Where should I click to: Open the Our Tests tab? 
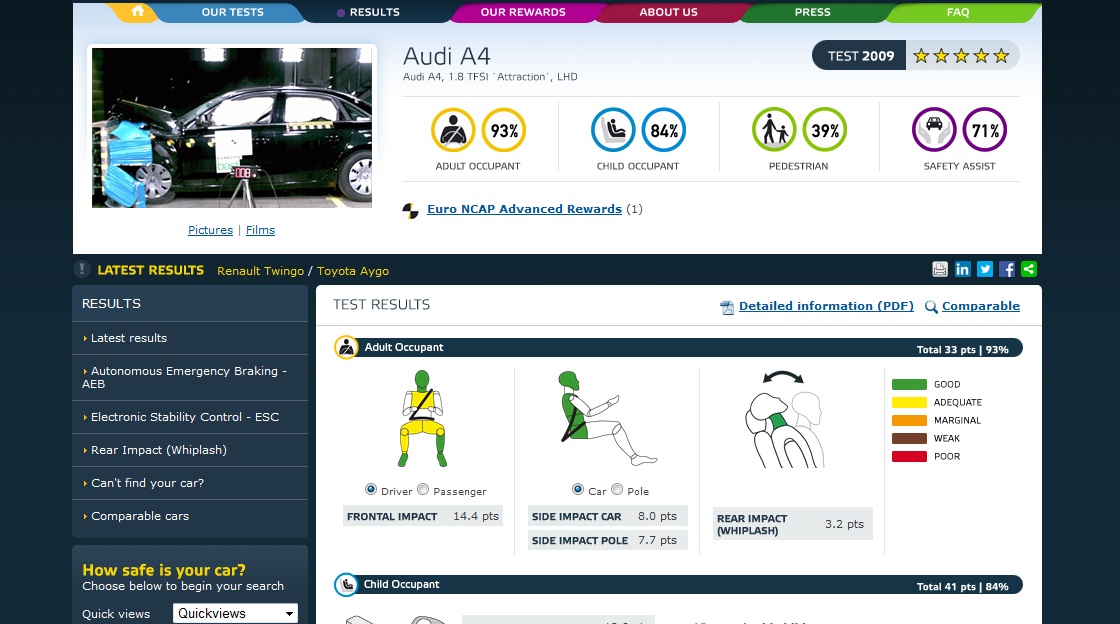coord(232,12)
